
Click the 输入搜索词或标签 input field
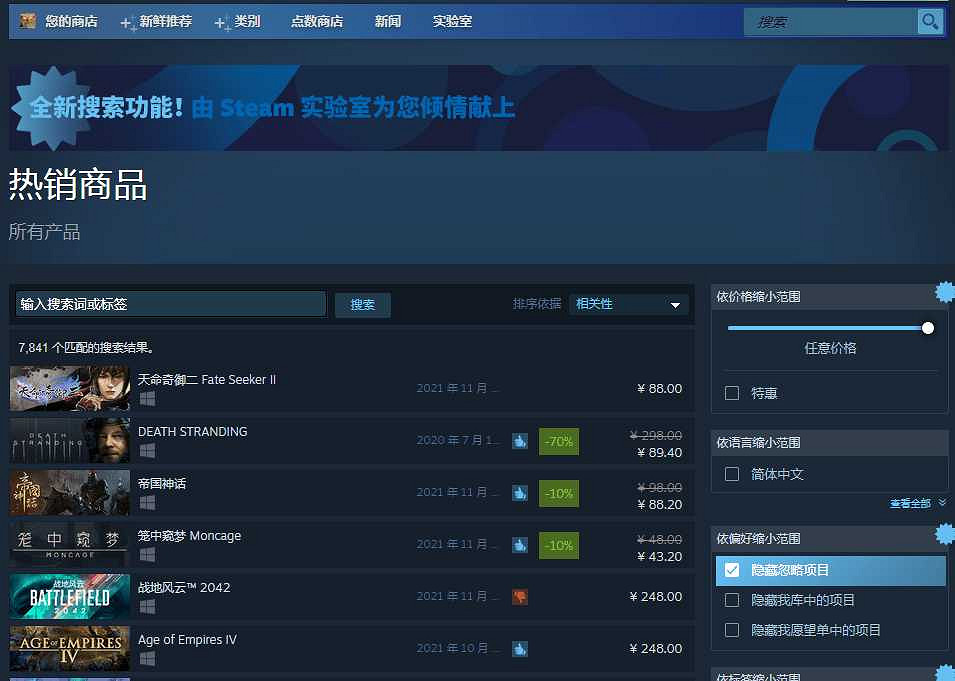point(170,303)
